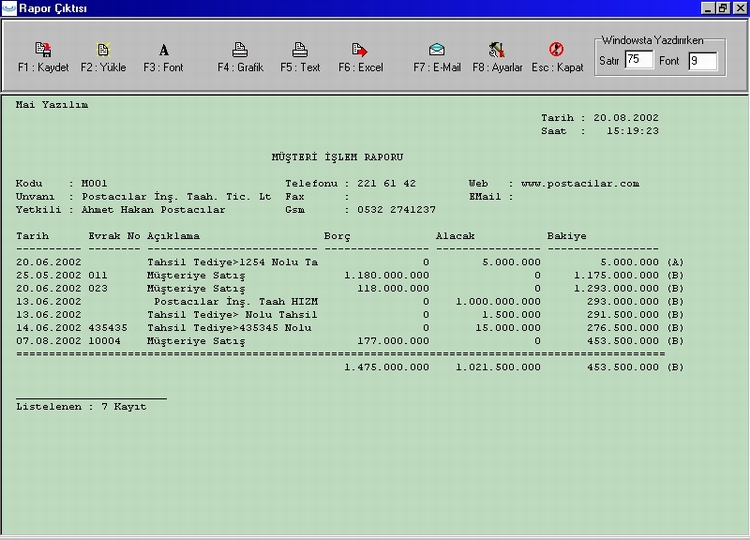Click evrak number 10004
The image size is (750, 540).
point(104,341)
